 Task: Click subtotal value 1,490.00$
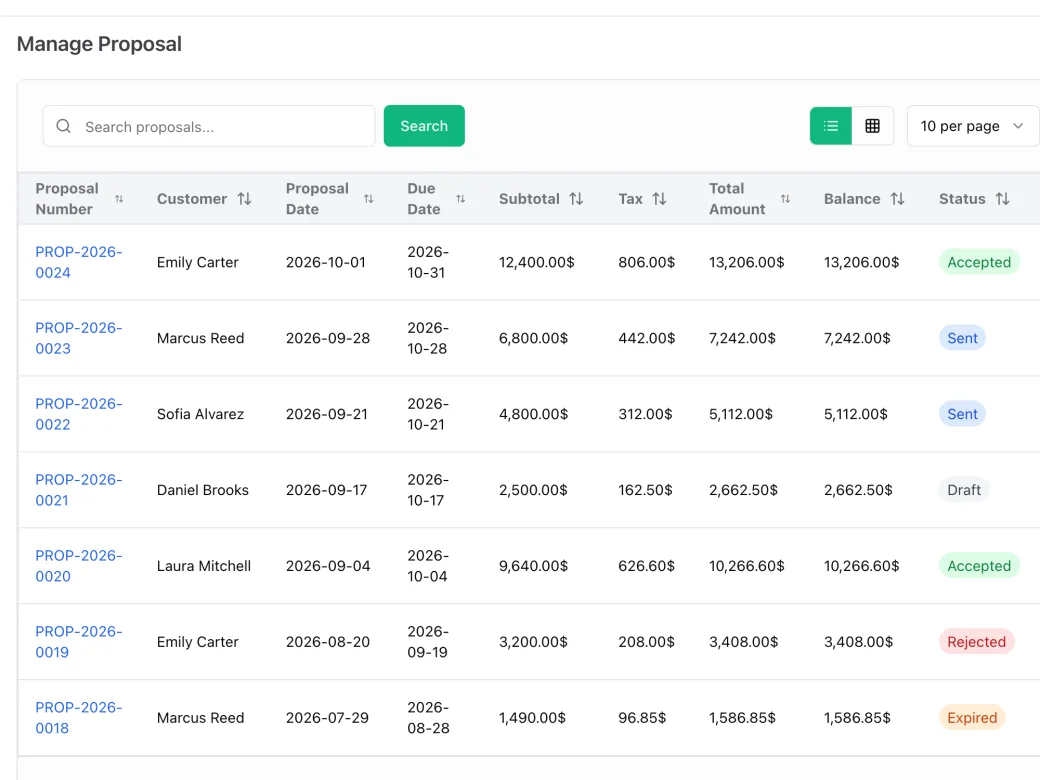point(532,718)
